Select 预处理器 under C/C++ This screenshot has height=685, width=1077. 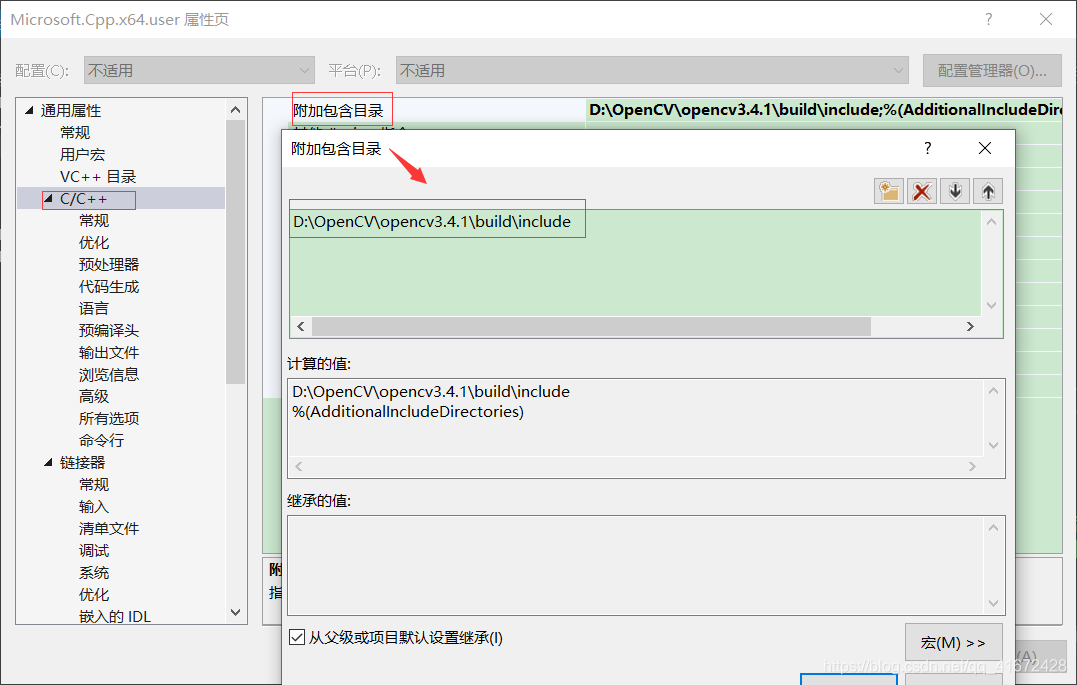click(x=109, y=264)
